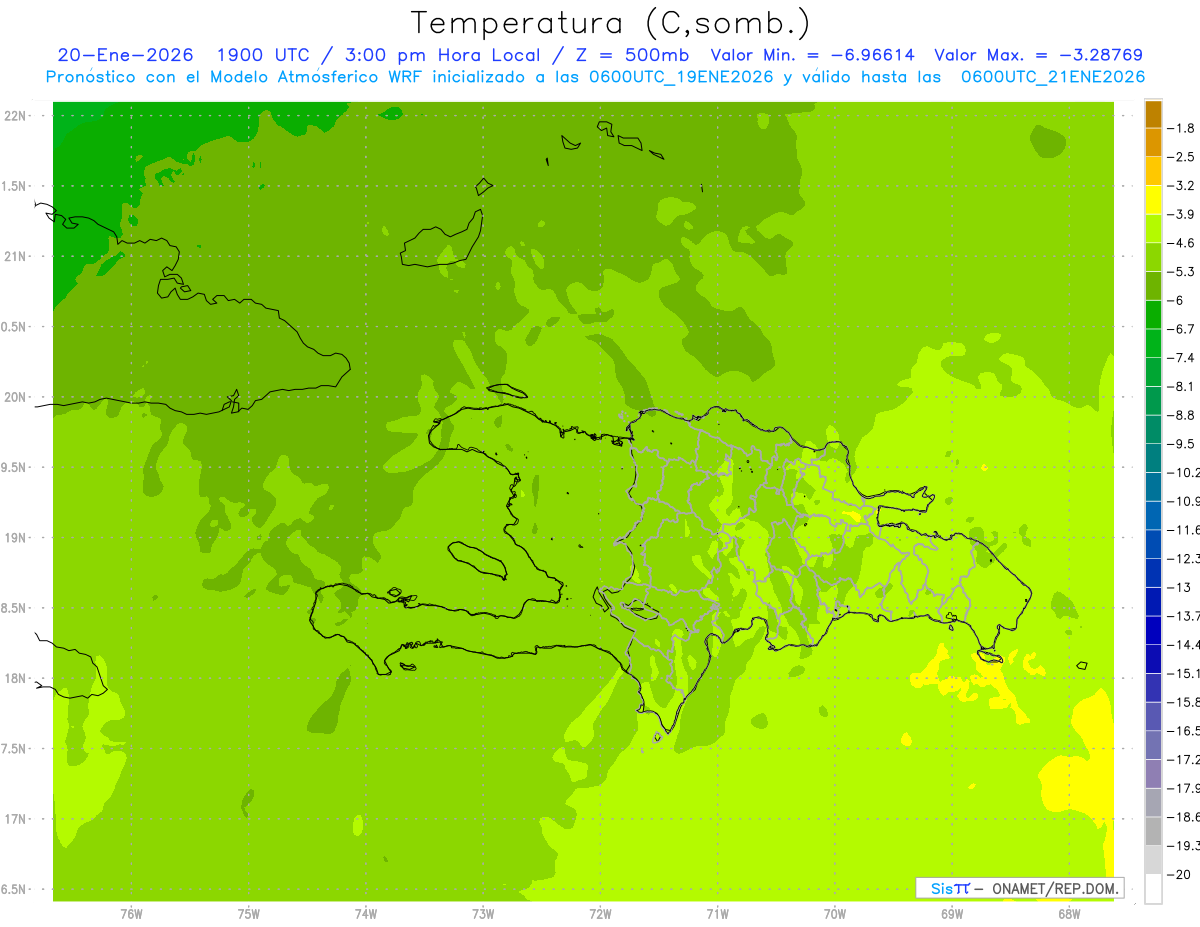Click the "-4.6" colorbar value label
The width and height of the screenshot is (1200, 927).
[x=1183, y=243]
